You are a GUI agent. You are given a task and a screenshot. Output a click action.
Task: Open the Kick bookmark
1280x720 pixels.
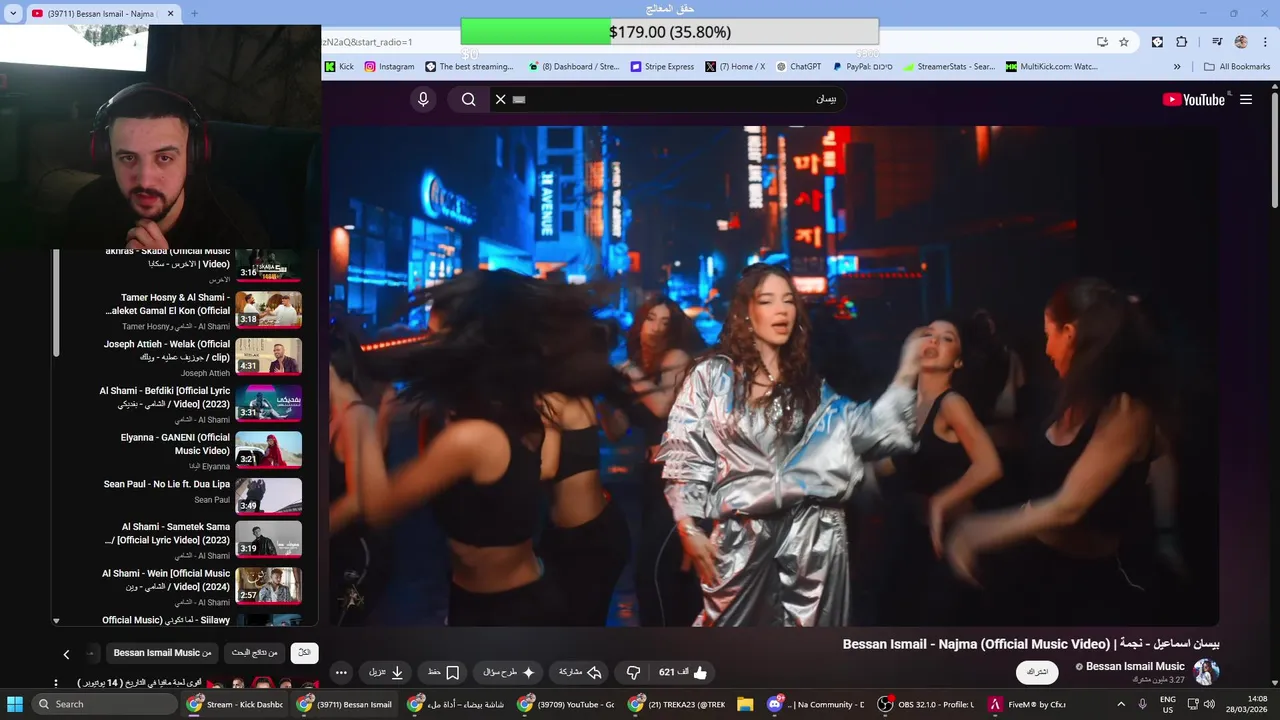[x=339, y=67]
